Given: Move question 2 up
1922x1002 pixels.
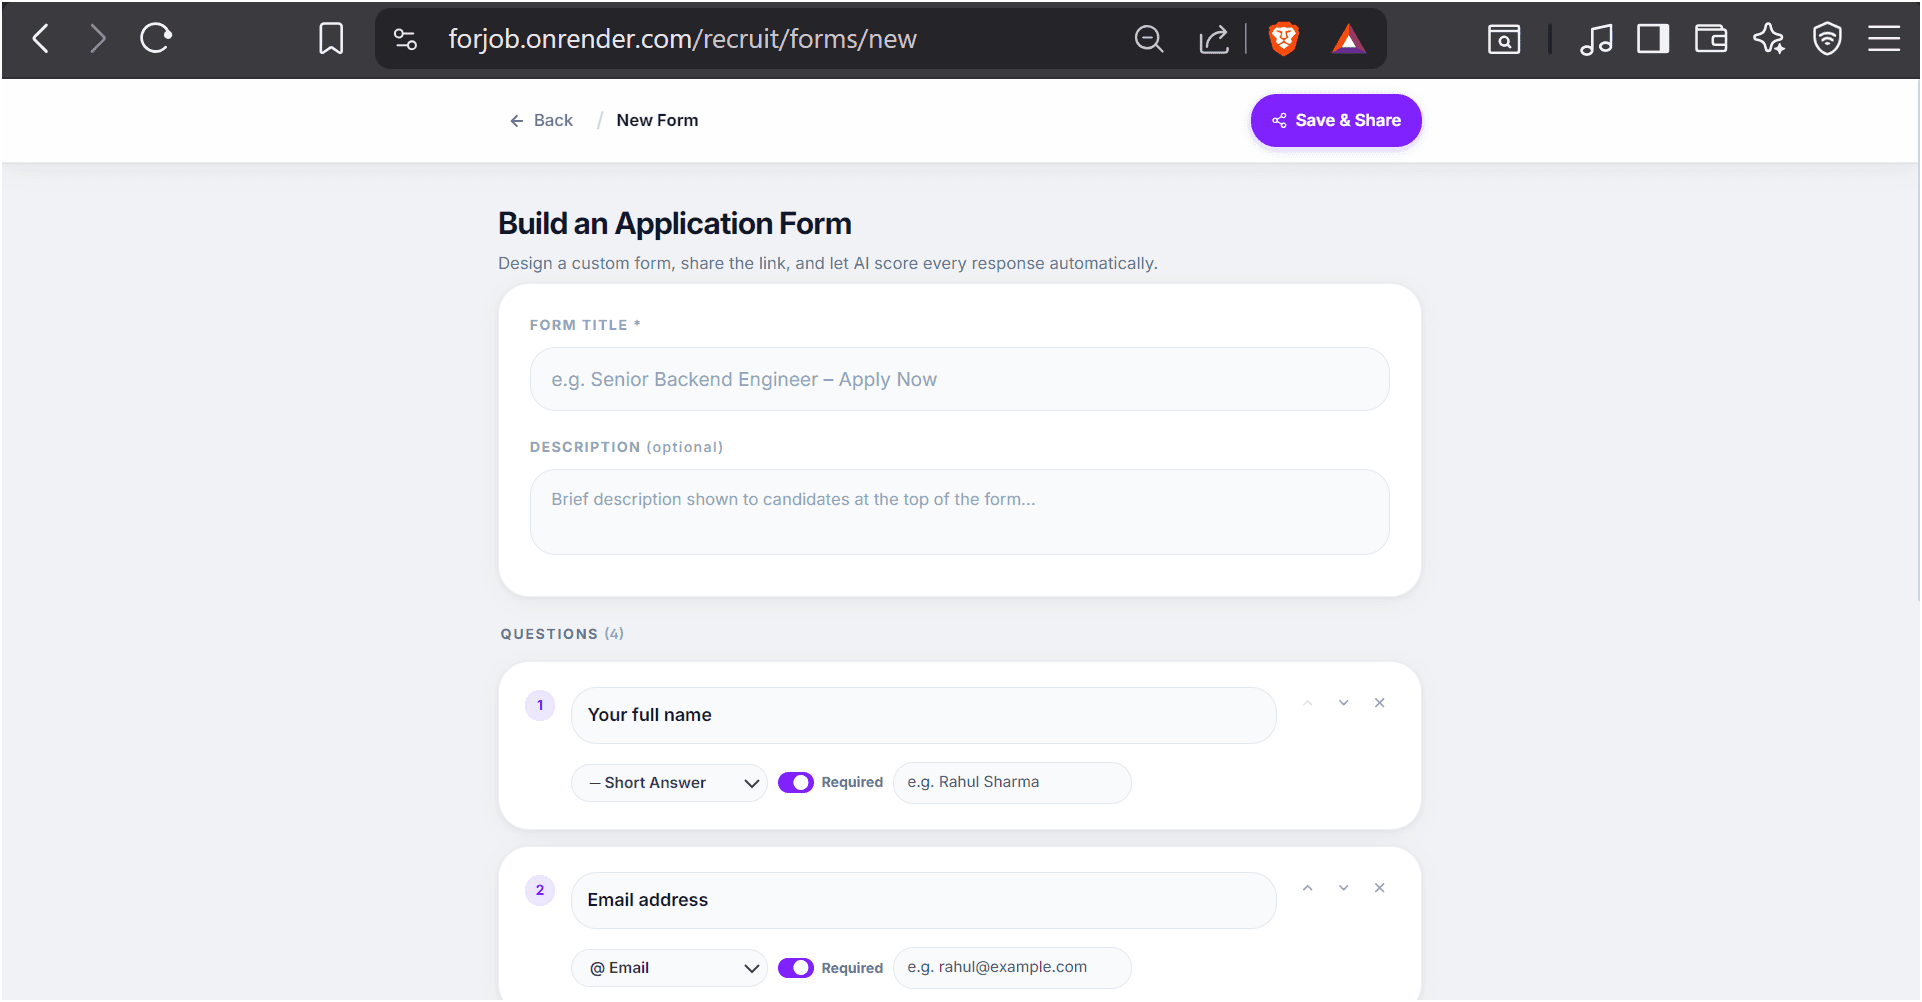Looking at the screenshot, I should pyautogui.click(x=1307, y=888).
